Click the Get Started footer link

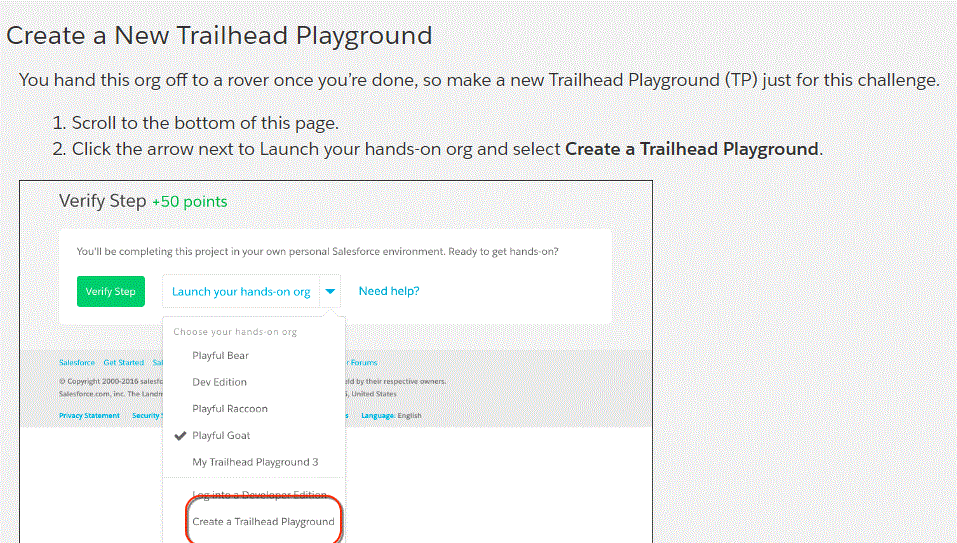[x=124, y=363]
